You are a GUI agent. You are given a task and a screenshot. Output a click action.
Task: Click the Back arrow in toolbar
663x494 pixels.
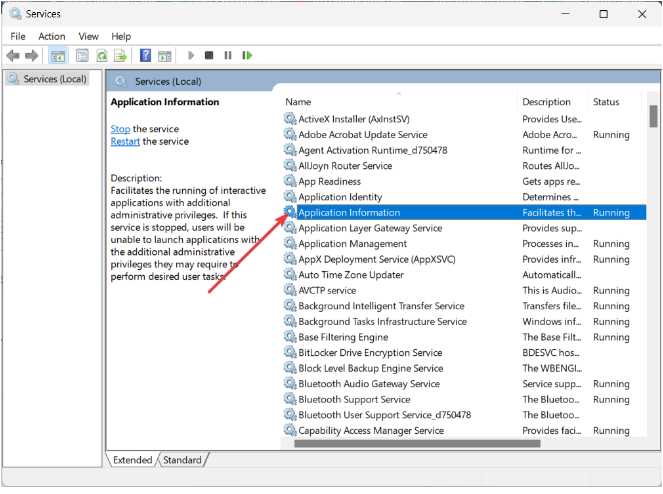click(14, 56)
